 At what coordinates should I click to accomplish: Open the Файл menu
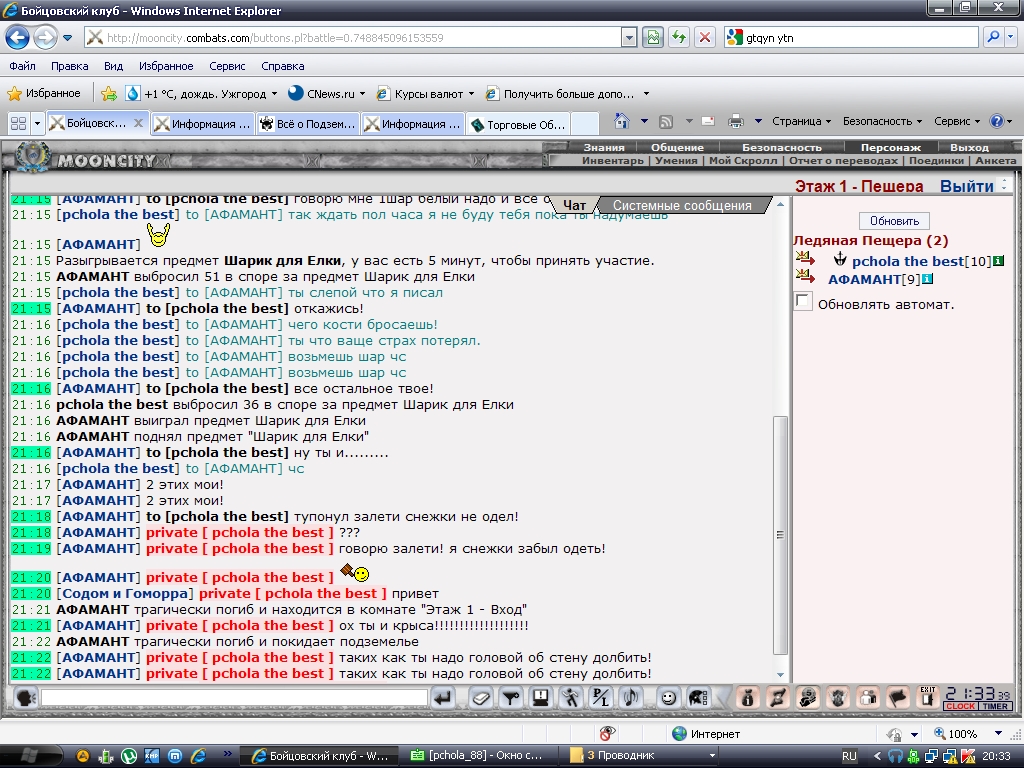point(22,66)
